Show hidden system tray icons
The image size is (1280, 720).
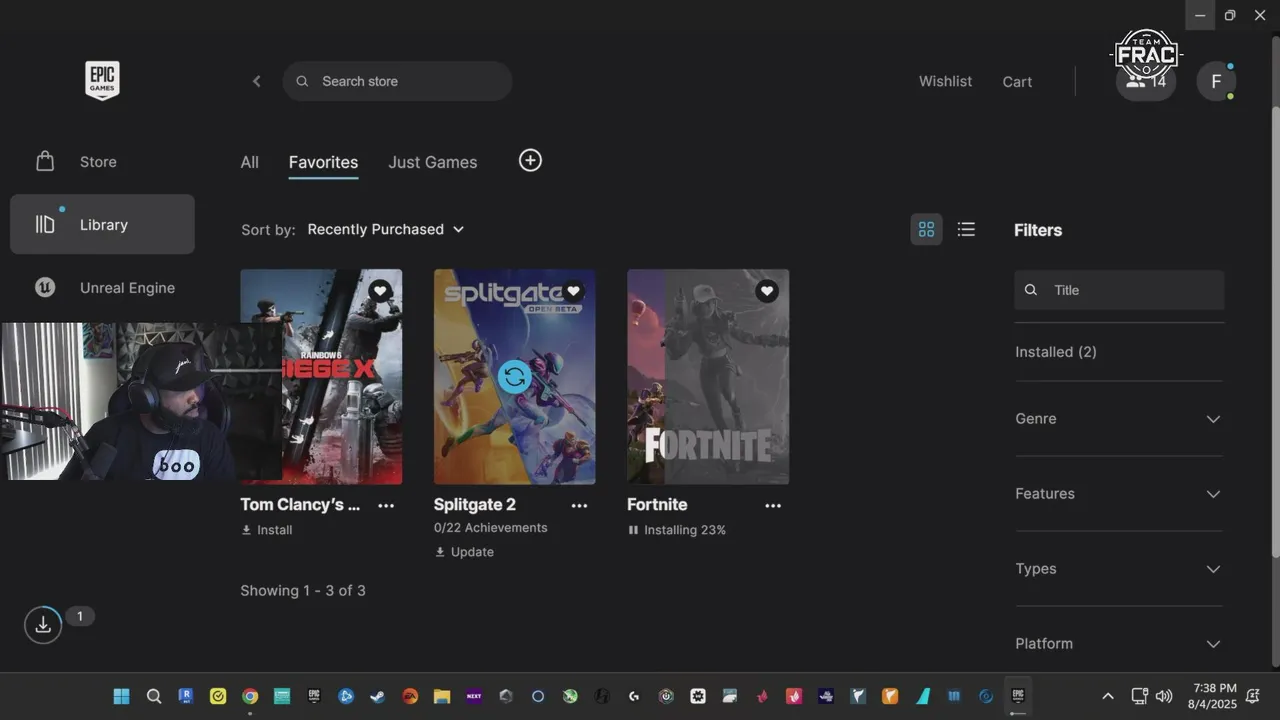1108,696
